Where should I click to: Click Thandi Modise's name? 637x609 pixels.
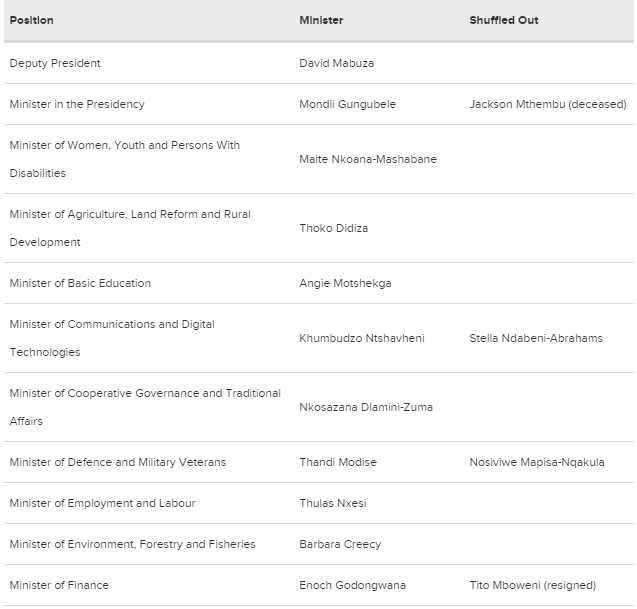(x=338, y=462)
